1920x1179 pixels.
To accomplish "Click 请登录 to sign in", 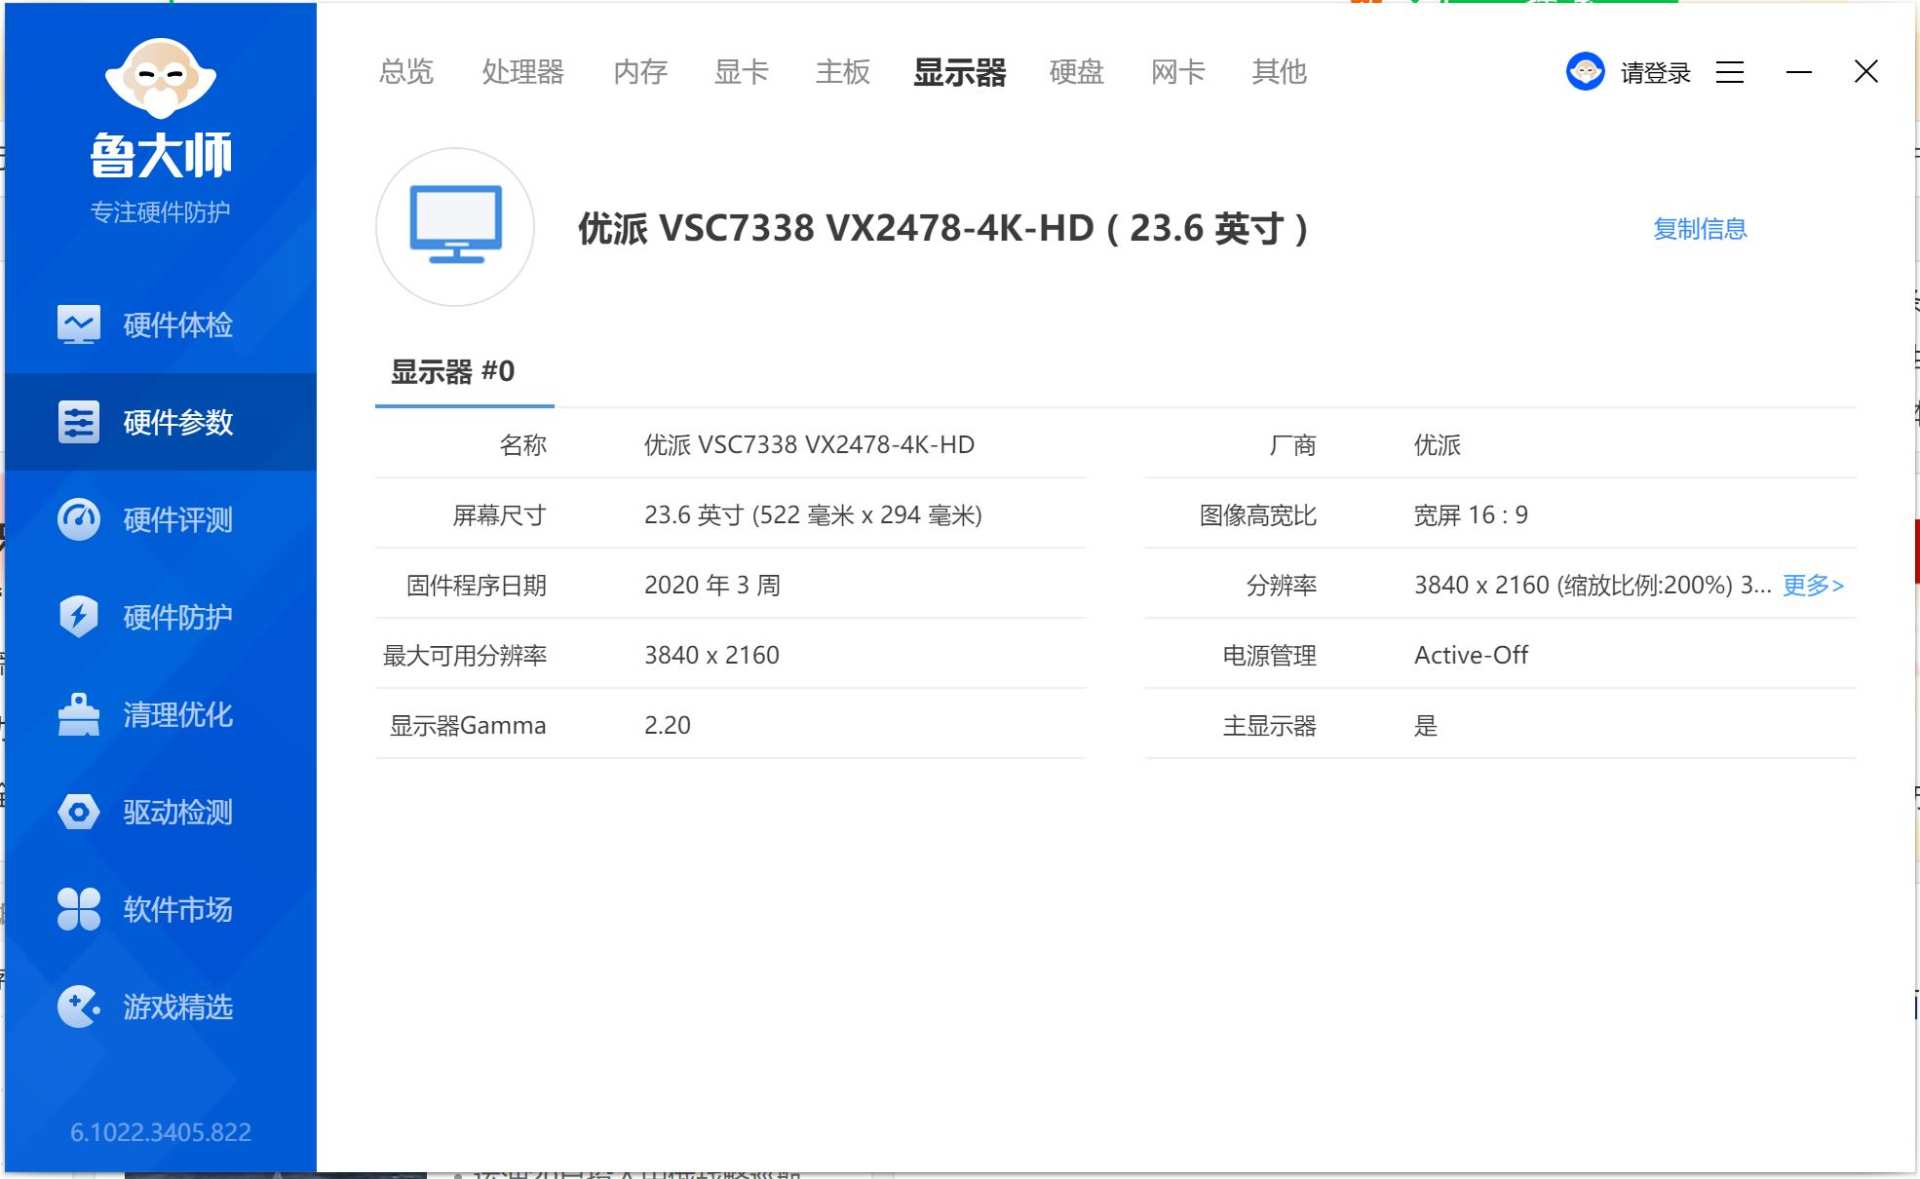I will (1653, 71).
